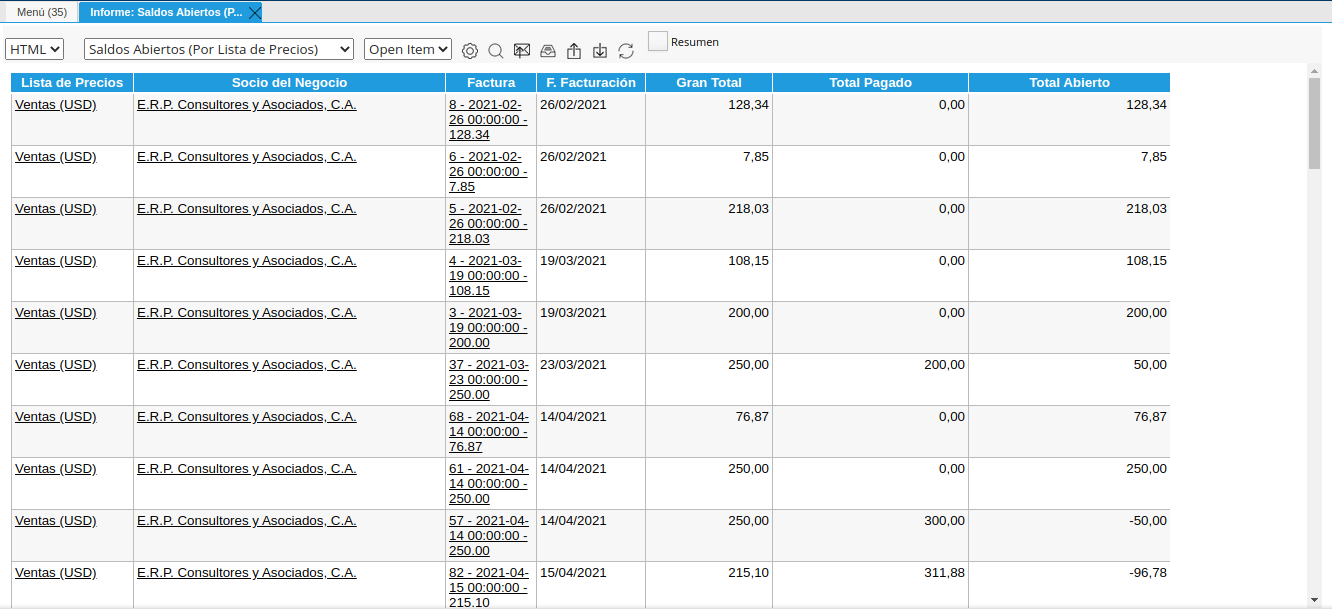The height and width of the screenshot is (609, 1332).
Task: Open invoice link 37 - 2021-03-23 250.00
Action: click(489, 380)
